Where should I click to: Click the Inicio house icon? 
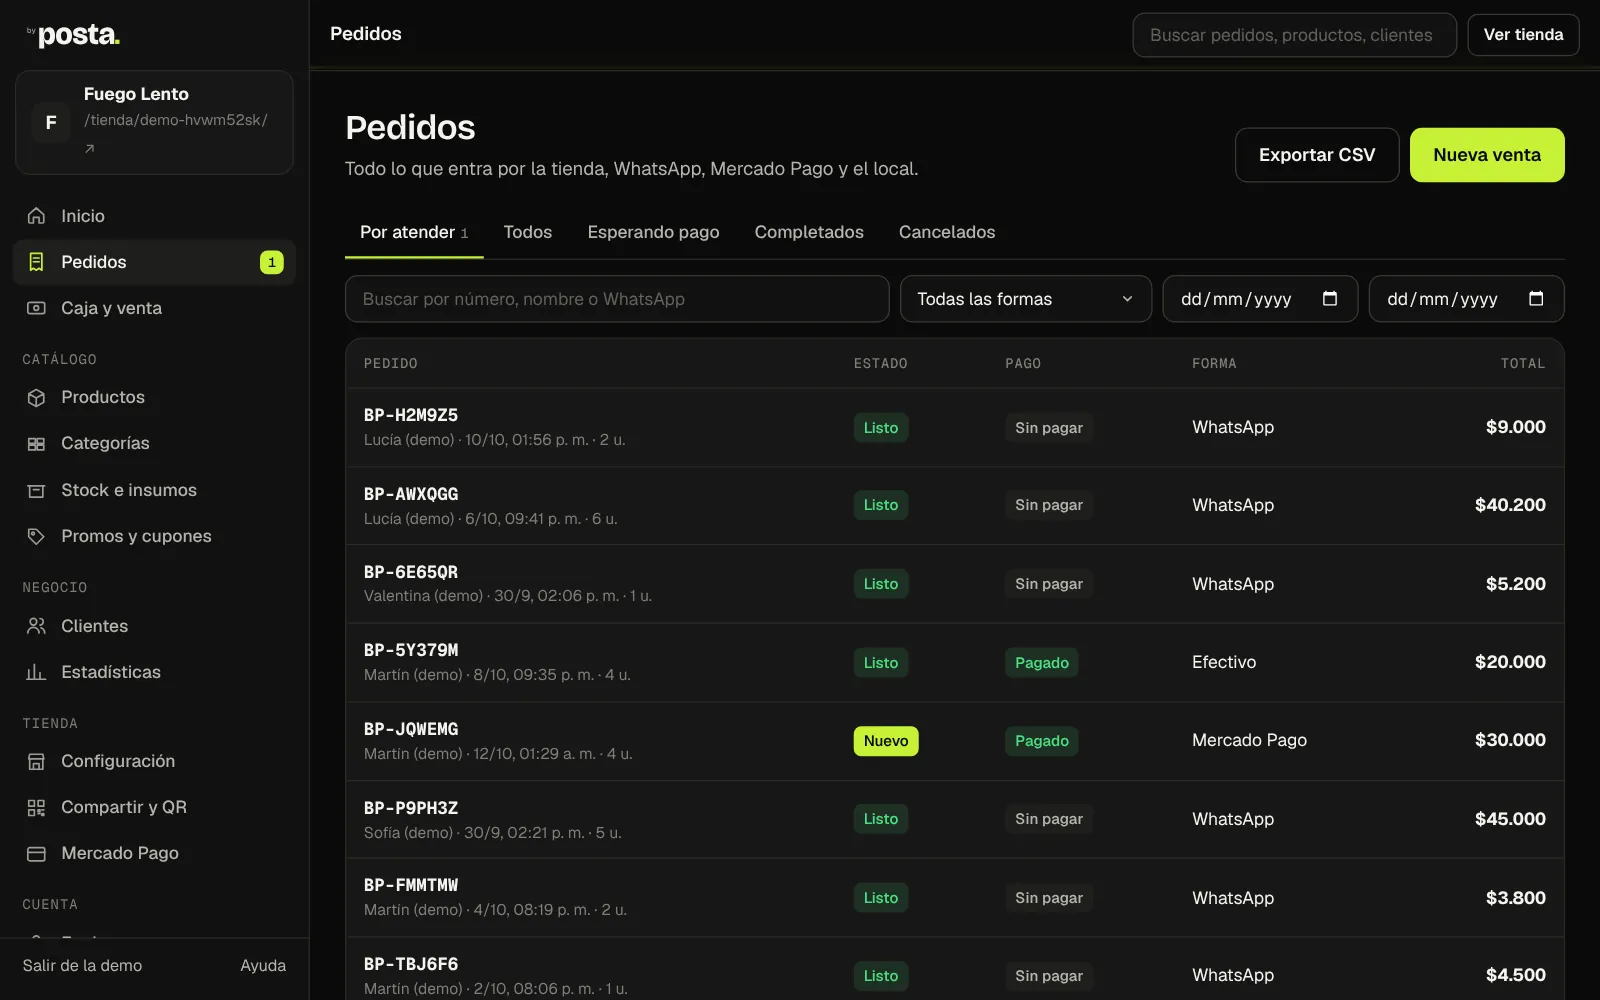tap(36, 216)
